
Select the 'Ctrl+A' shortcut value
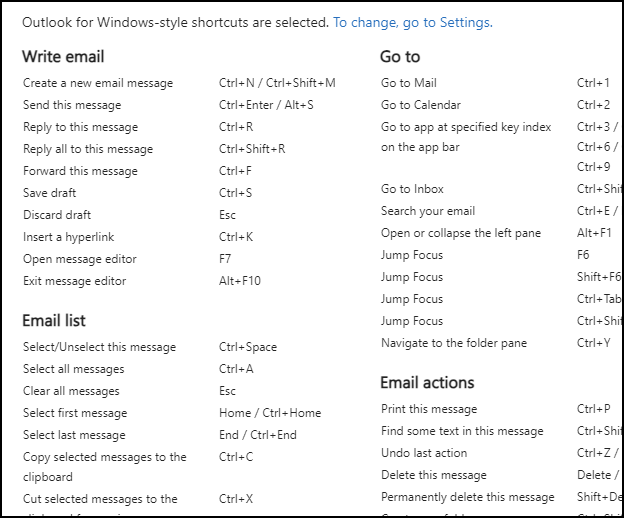pos(236,369)
